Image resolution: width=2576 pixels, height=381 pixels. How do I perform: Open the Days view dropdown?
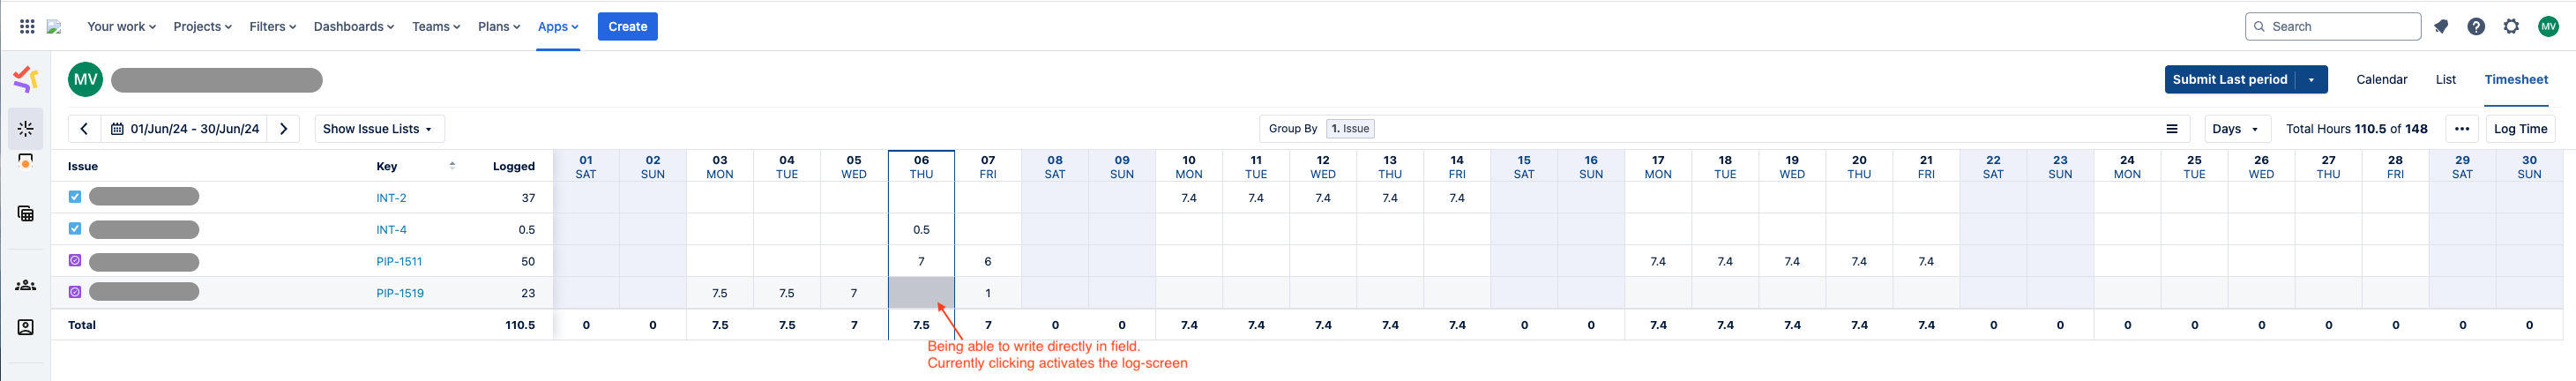[2235, 129]
